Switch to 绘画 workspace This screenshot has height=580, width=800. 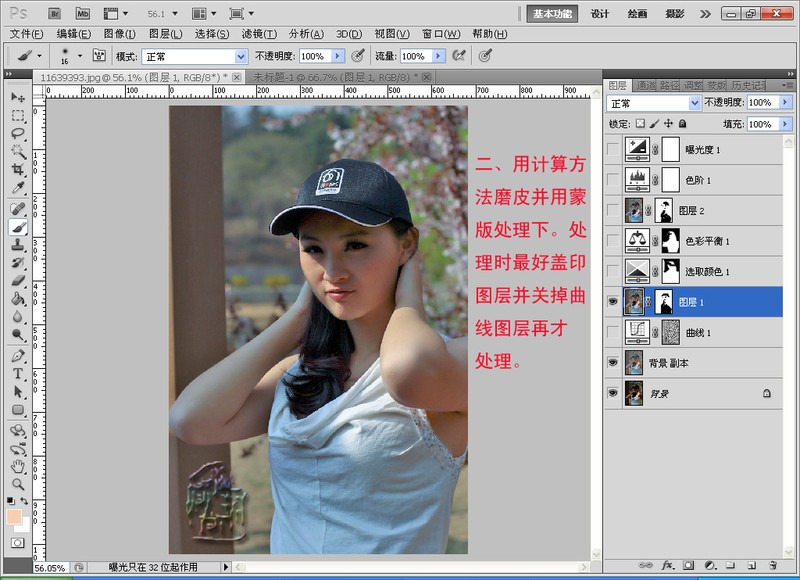coord(637,14)
